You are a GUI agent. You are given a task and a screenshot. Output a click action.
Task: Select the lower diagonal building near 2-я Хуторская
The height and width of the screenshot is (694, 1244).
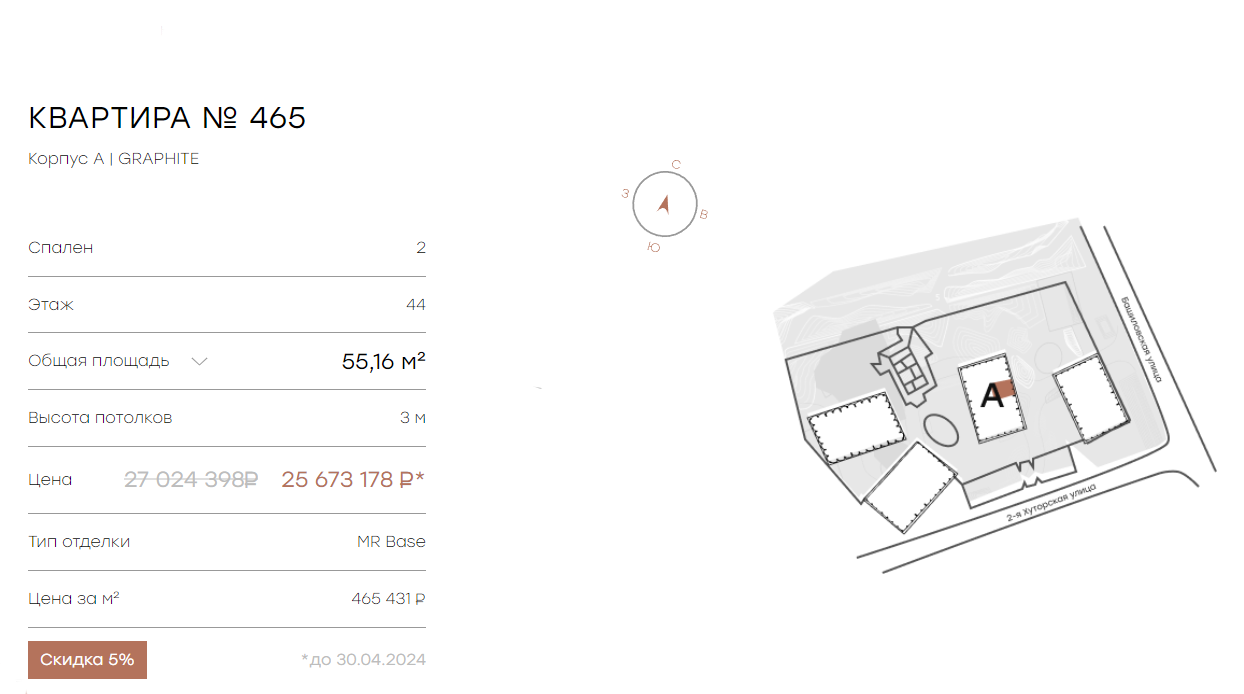coord(910,485)
